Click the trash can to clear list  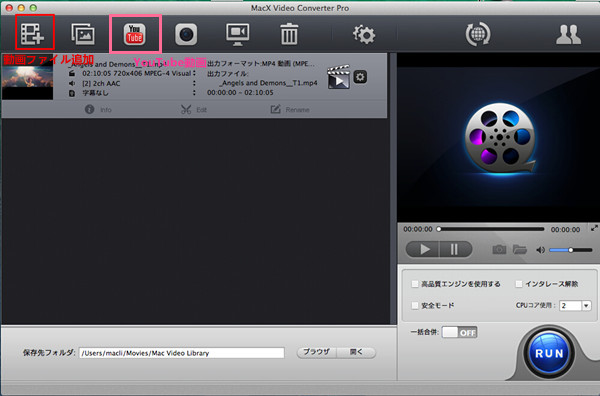pyautogui.click(x=289, y=34)
